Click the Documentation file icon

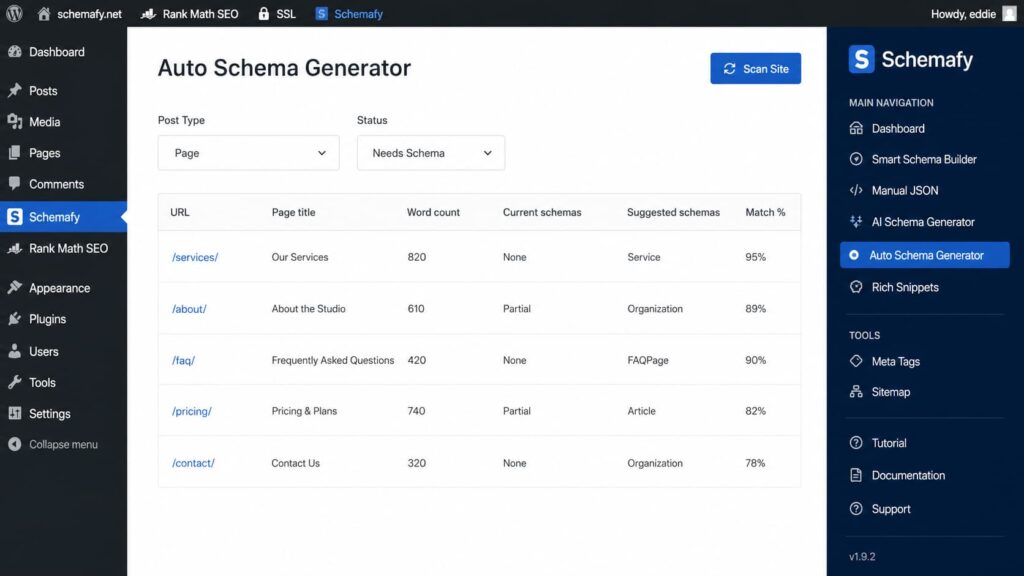pos(856,475)
